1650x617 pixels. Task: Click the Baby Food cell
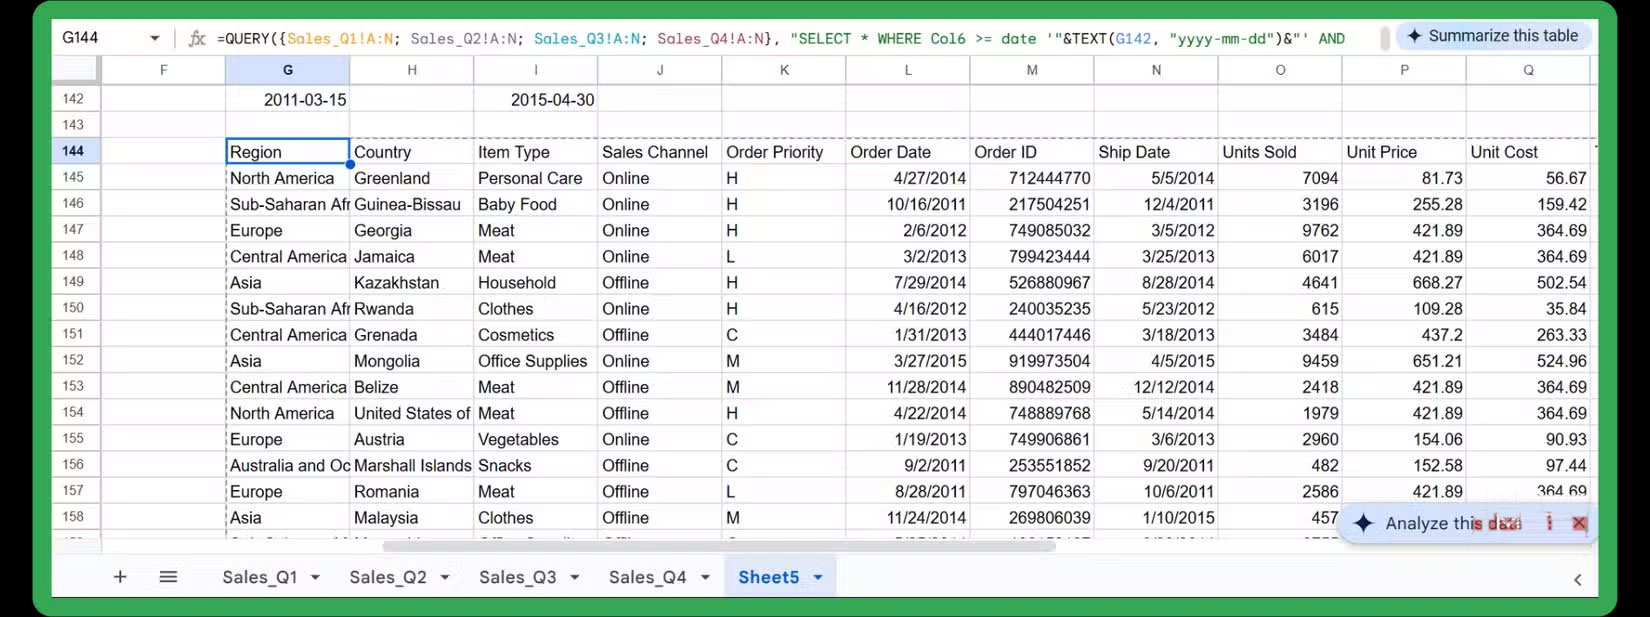click(x=536, y=204)
